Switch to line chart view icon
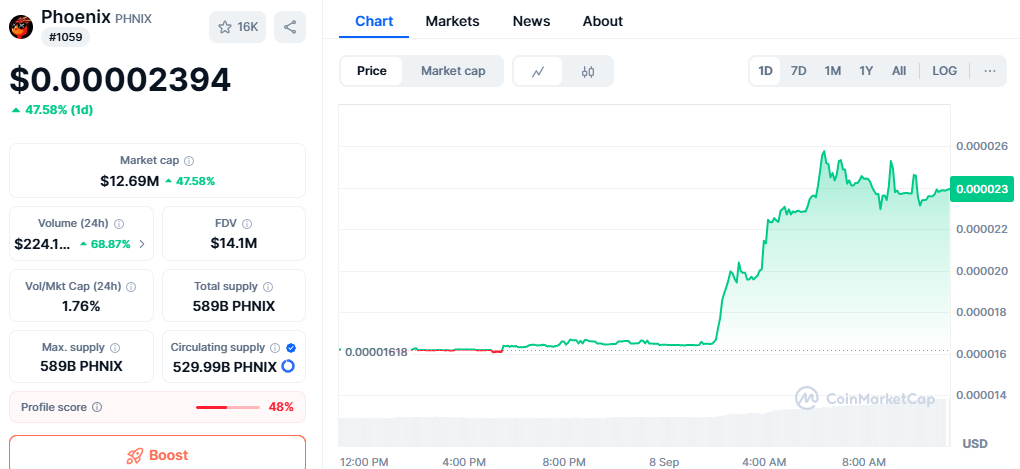 pyautogui.click(x=538, y=72)
